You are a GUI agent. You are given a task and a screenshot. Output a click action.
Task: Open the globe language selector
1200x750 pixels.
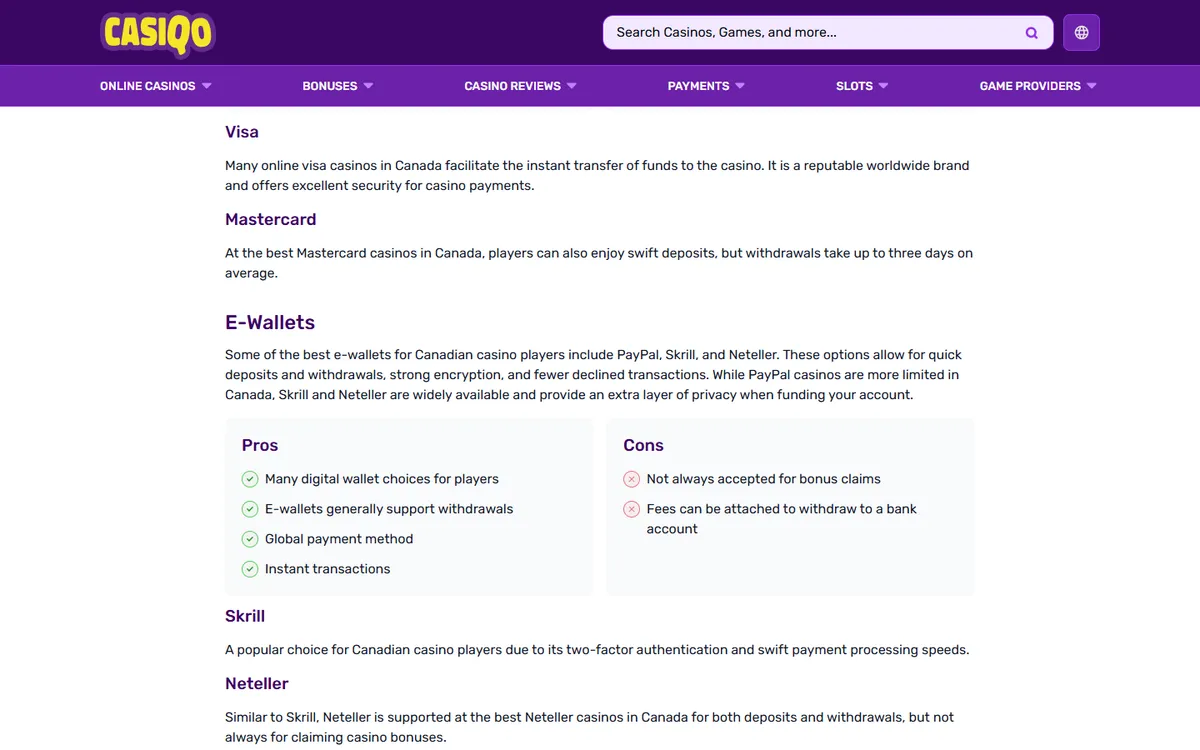(x=1081, y=33)
